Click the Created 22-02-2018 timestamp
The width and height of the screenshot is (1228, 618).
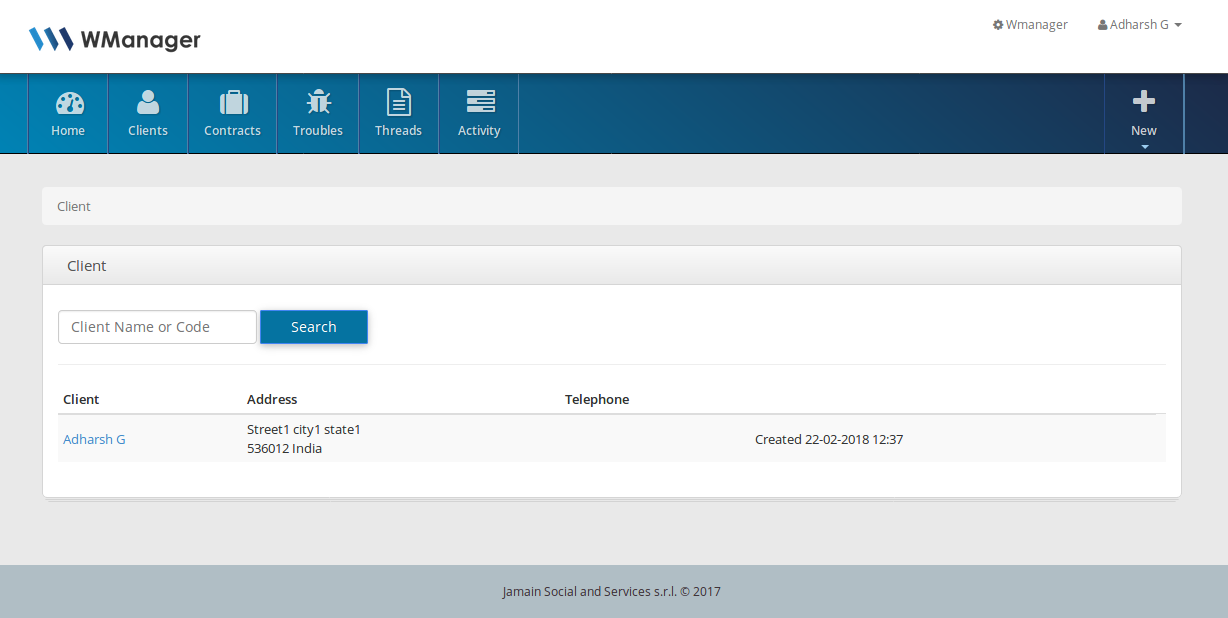tap(828, 439)
